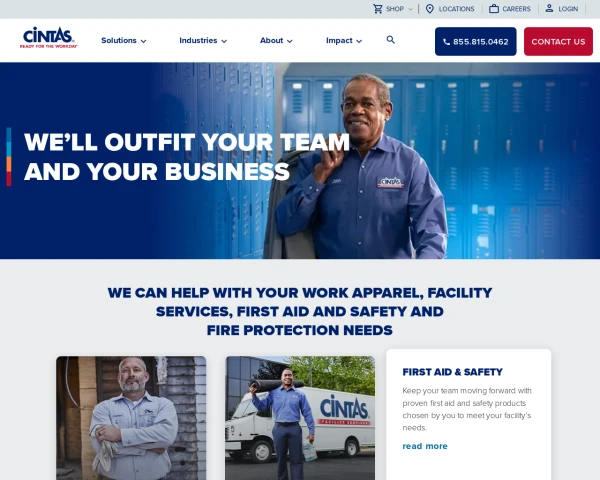Open the First Aid & Safety card heading
The width and height of the screenshot is (600, 480).
[x=452, y=372]
